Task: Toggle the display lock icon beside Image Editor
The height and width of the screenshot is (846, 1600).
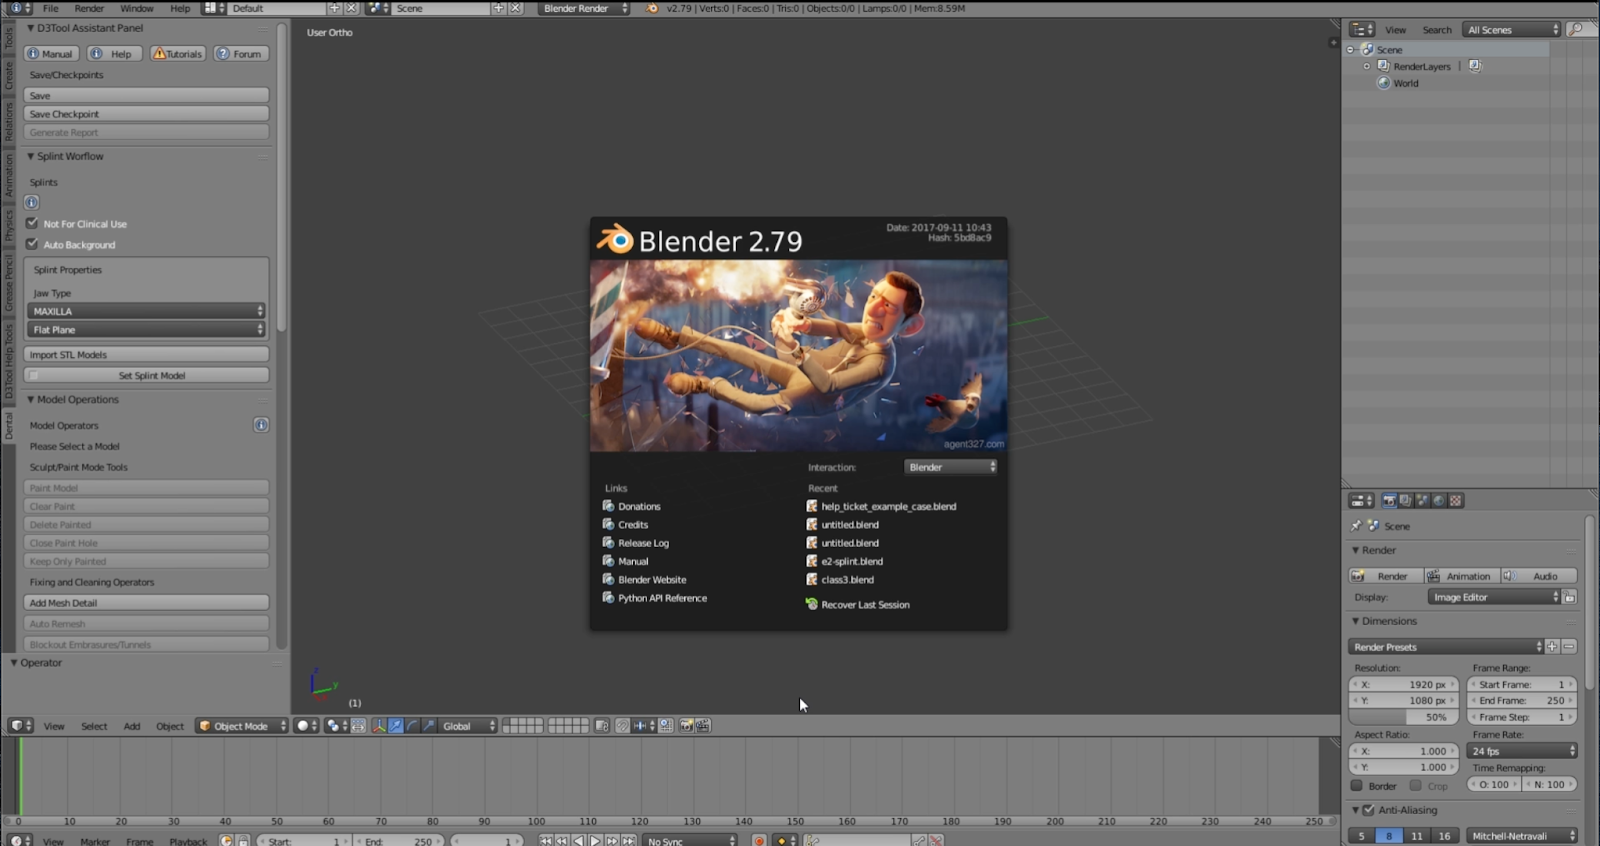Action: [1570, 597]
